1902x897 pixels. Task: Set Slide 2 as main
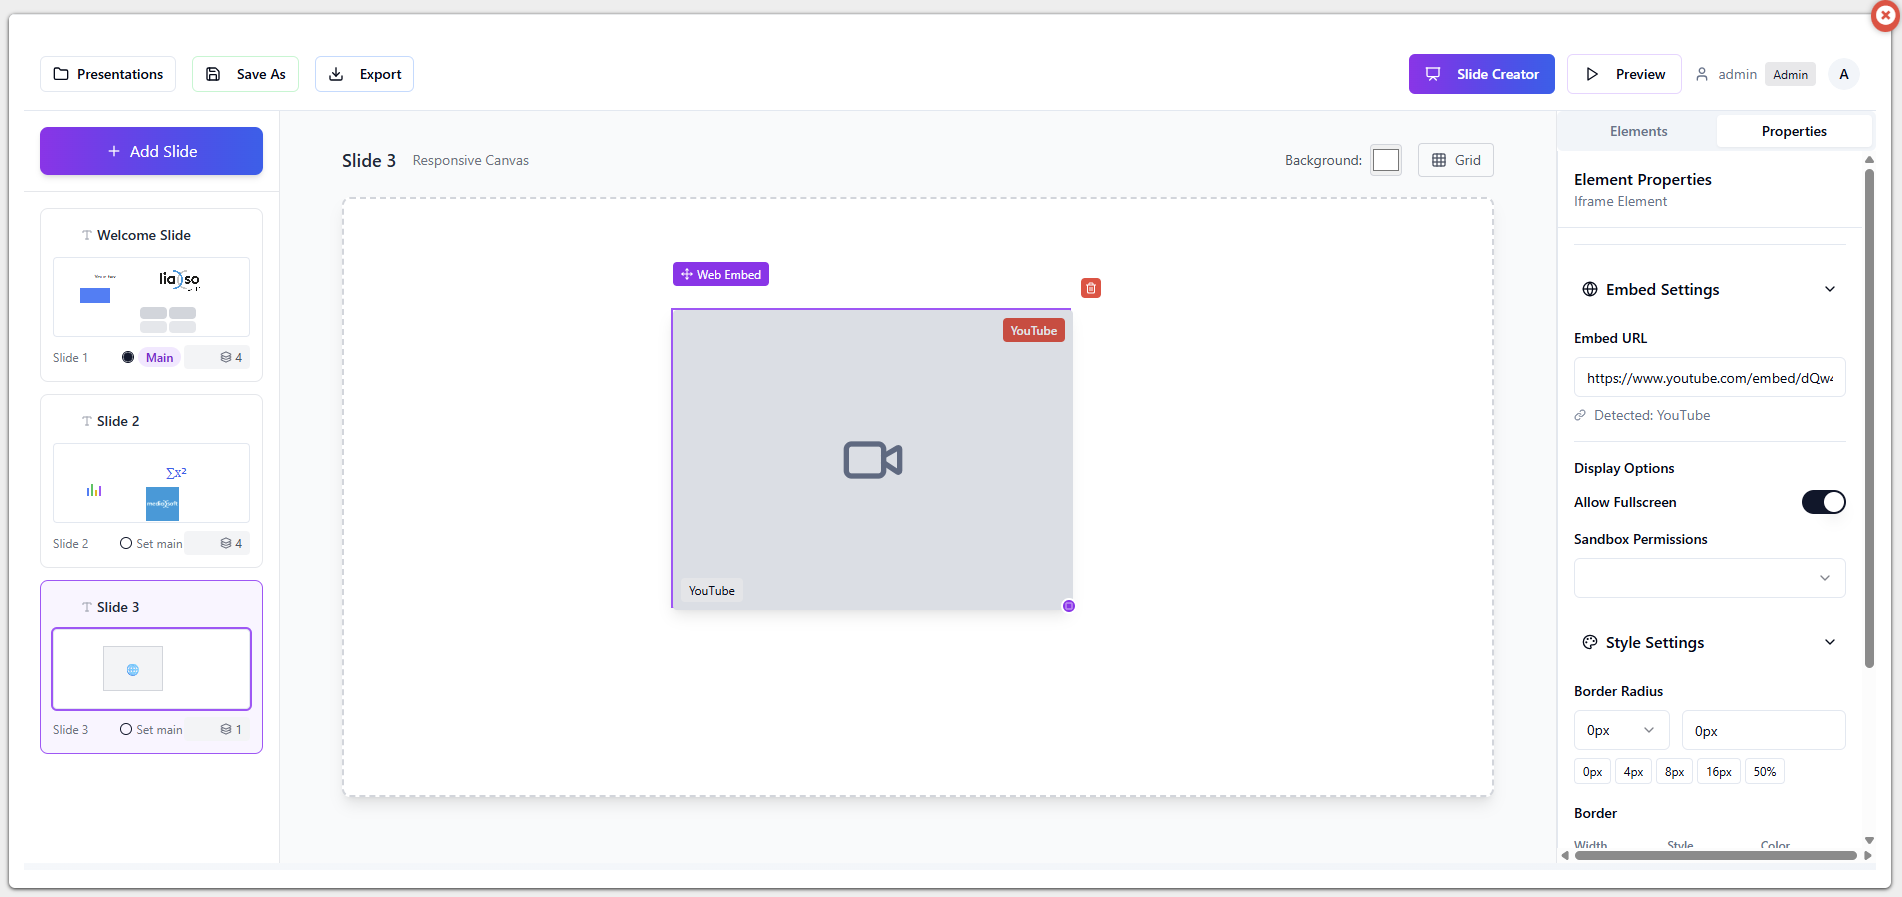151,543
